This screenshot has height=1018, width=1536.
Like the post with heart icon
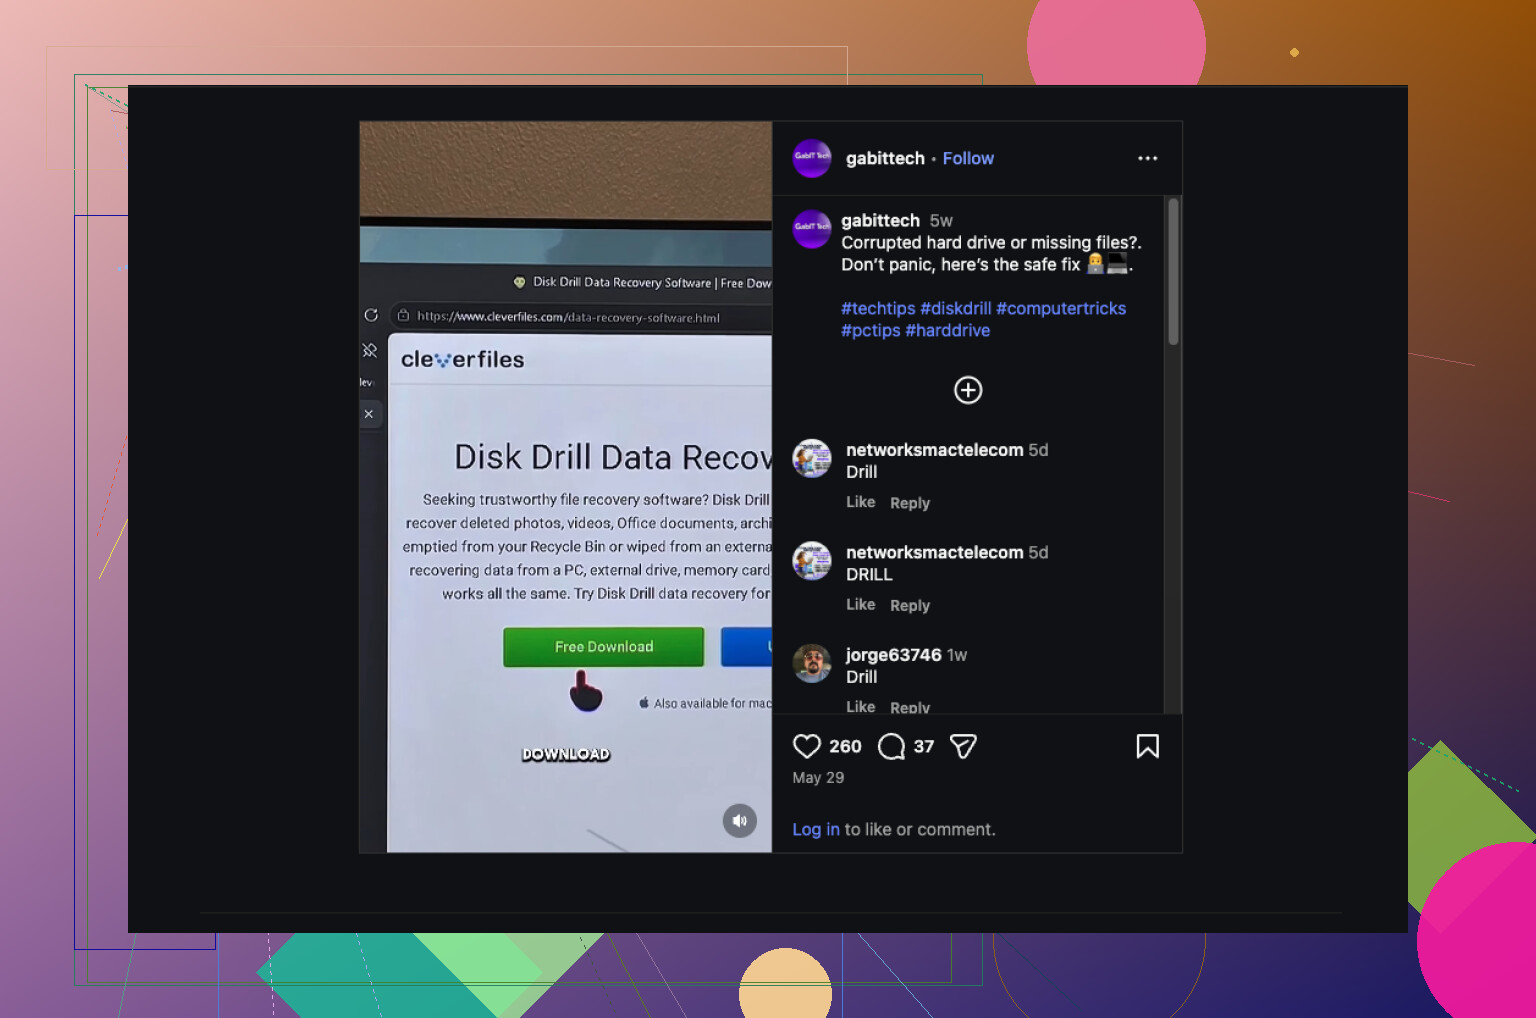806,746
